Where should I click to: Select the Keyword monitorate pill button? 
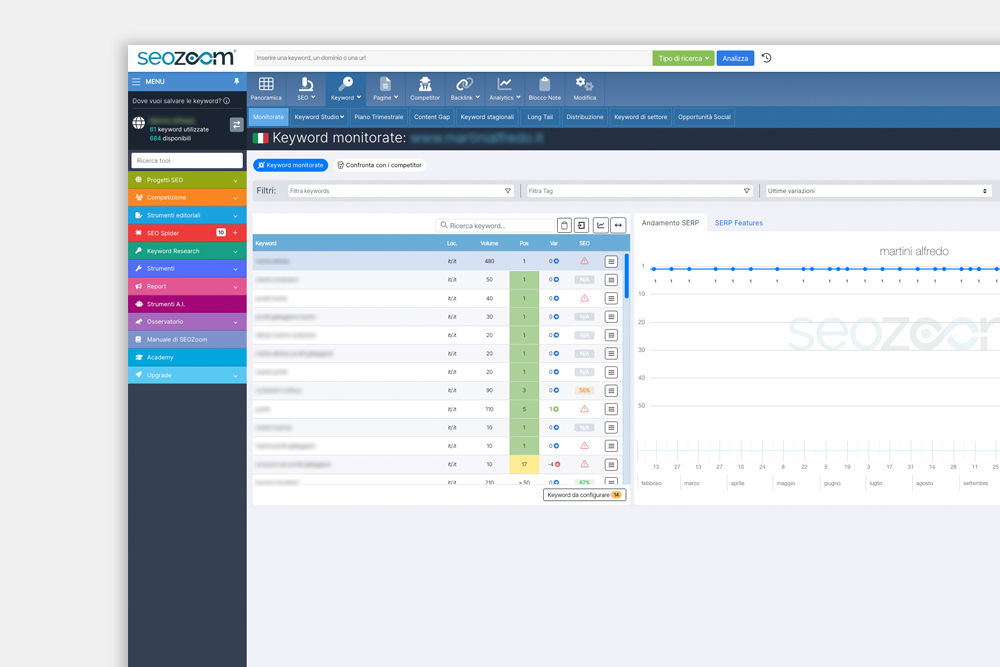(291, 165)
